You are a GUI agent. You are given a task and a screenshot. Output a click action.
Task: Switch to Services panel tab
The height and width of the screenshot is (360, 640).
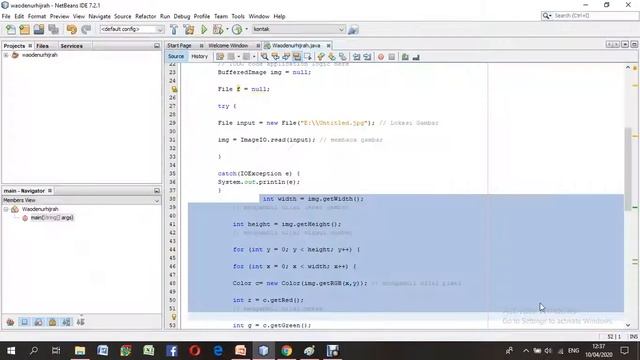pos(71,46)
